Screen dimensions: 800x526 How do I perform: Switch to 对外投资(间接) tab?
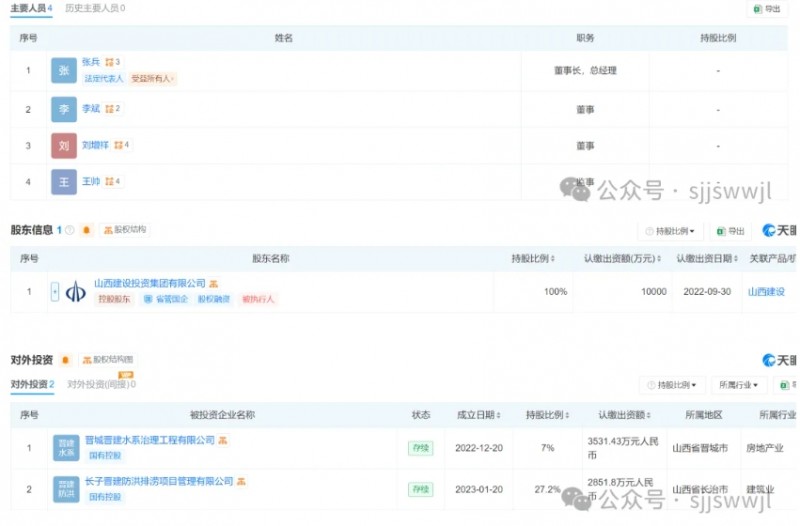[x=101, y=384]
